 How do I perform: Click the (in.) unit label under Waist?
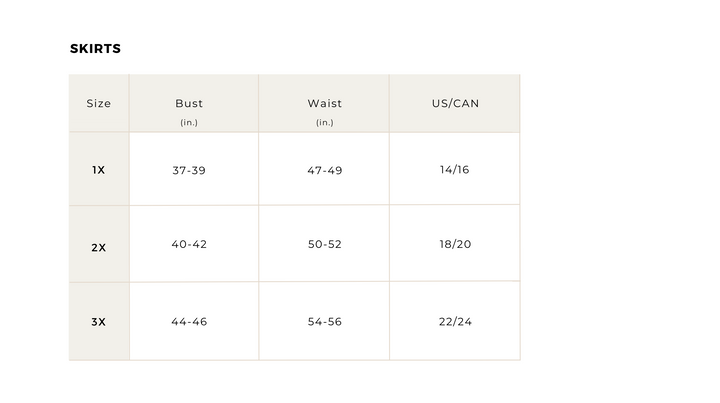pyautogui.click(x=325, y=122)
